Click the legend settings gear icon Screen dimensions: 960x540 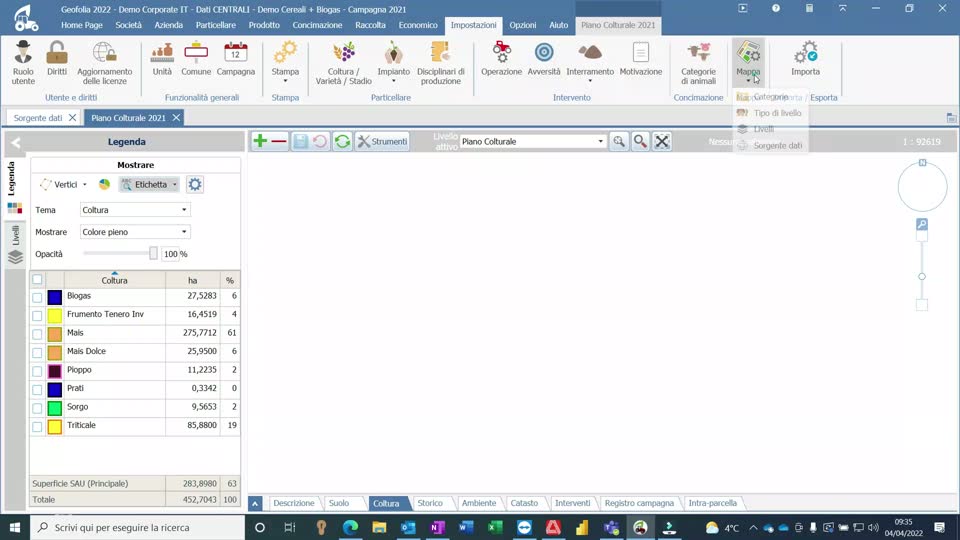pos(195,184)
